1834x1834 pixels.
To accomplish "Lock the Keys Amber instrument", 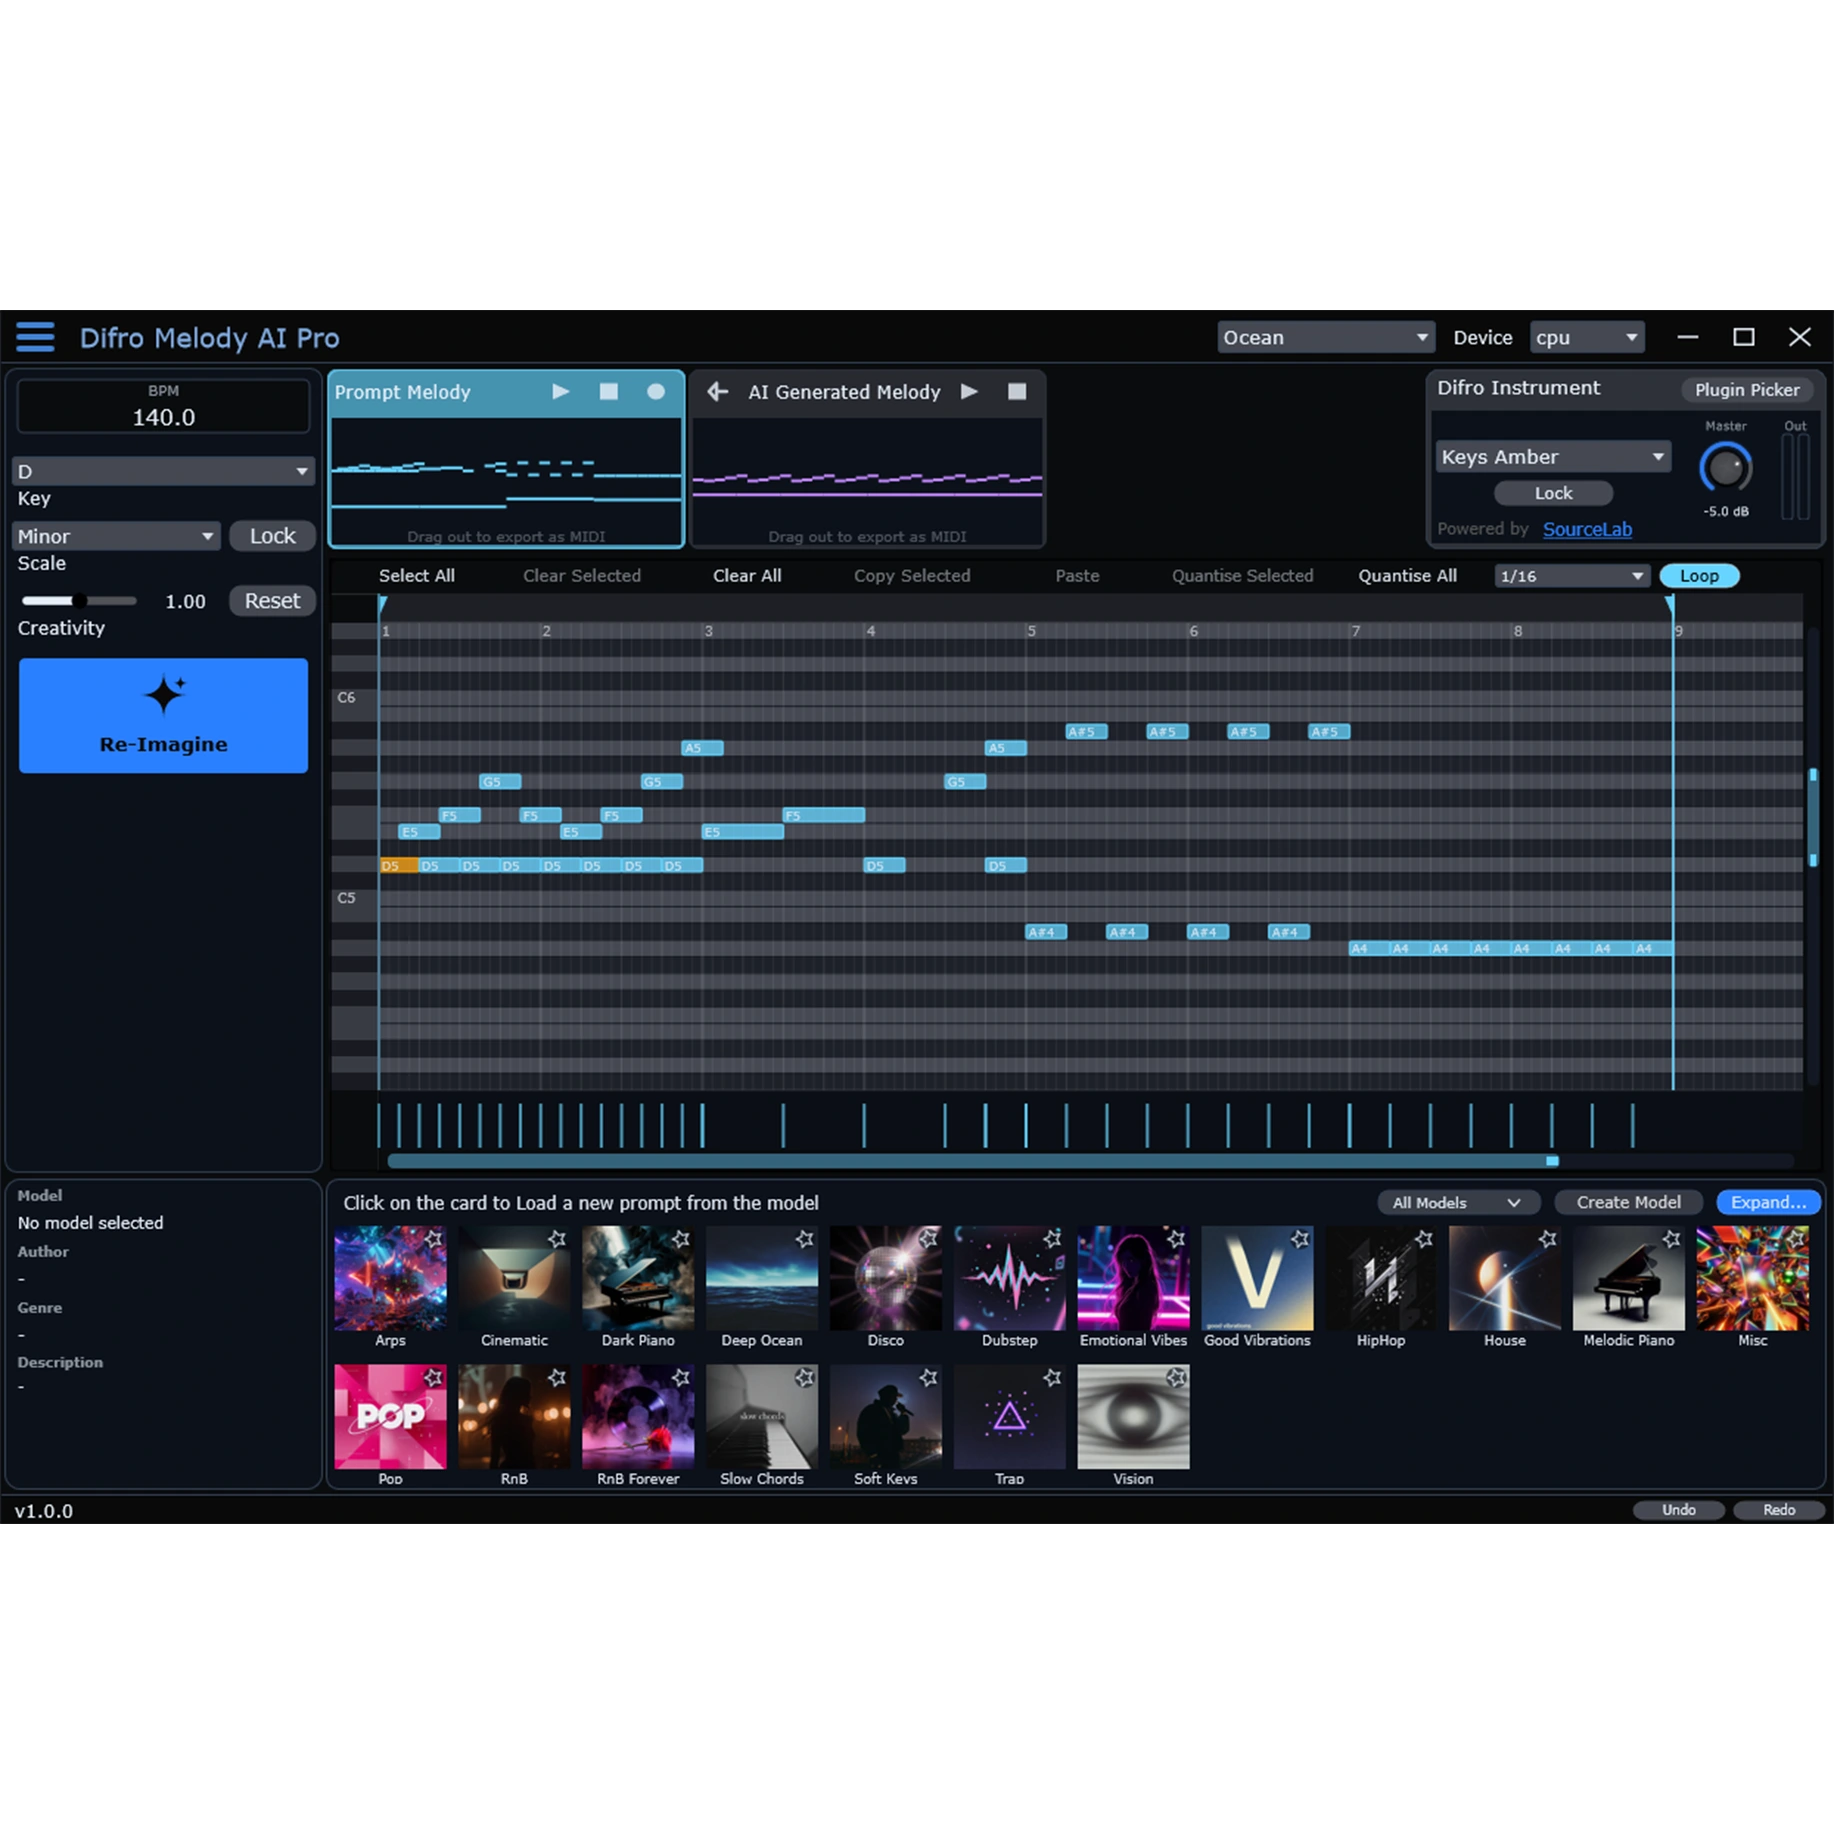I will point(1553,493).
